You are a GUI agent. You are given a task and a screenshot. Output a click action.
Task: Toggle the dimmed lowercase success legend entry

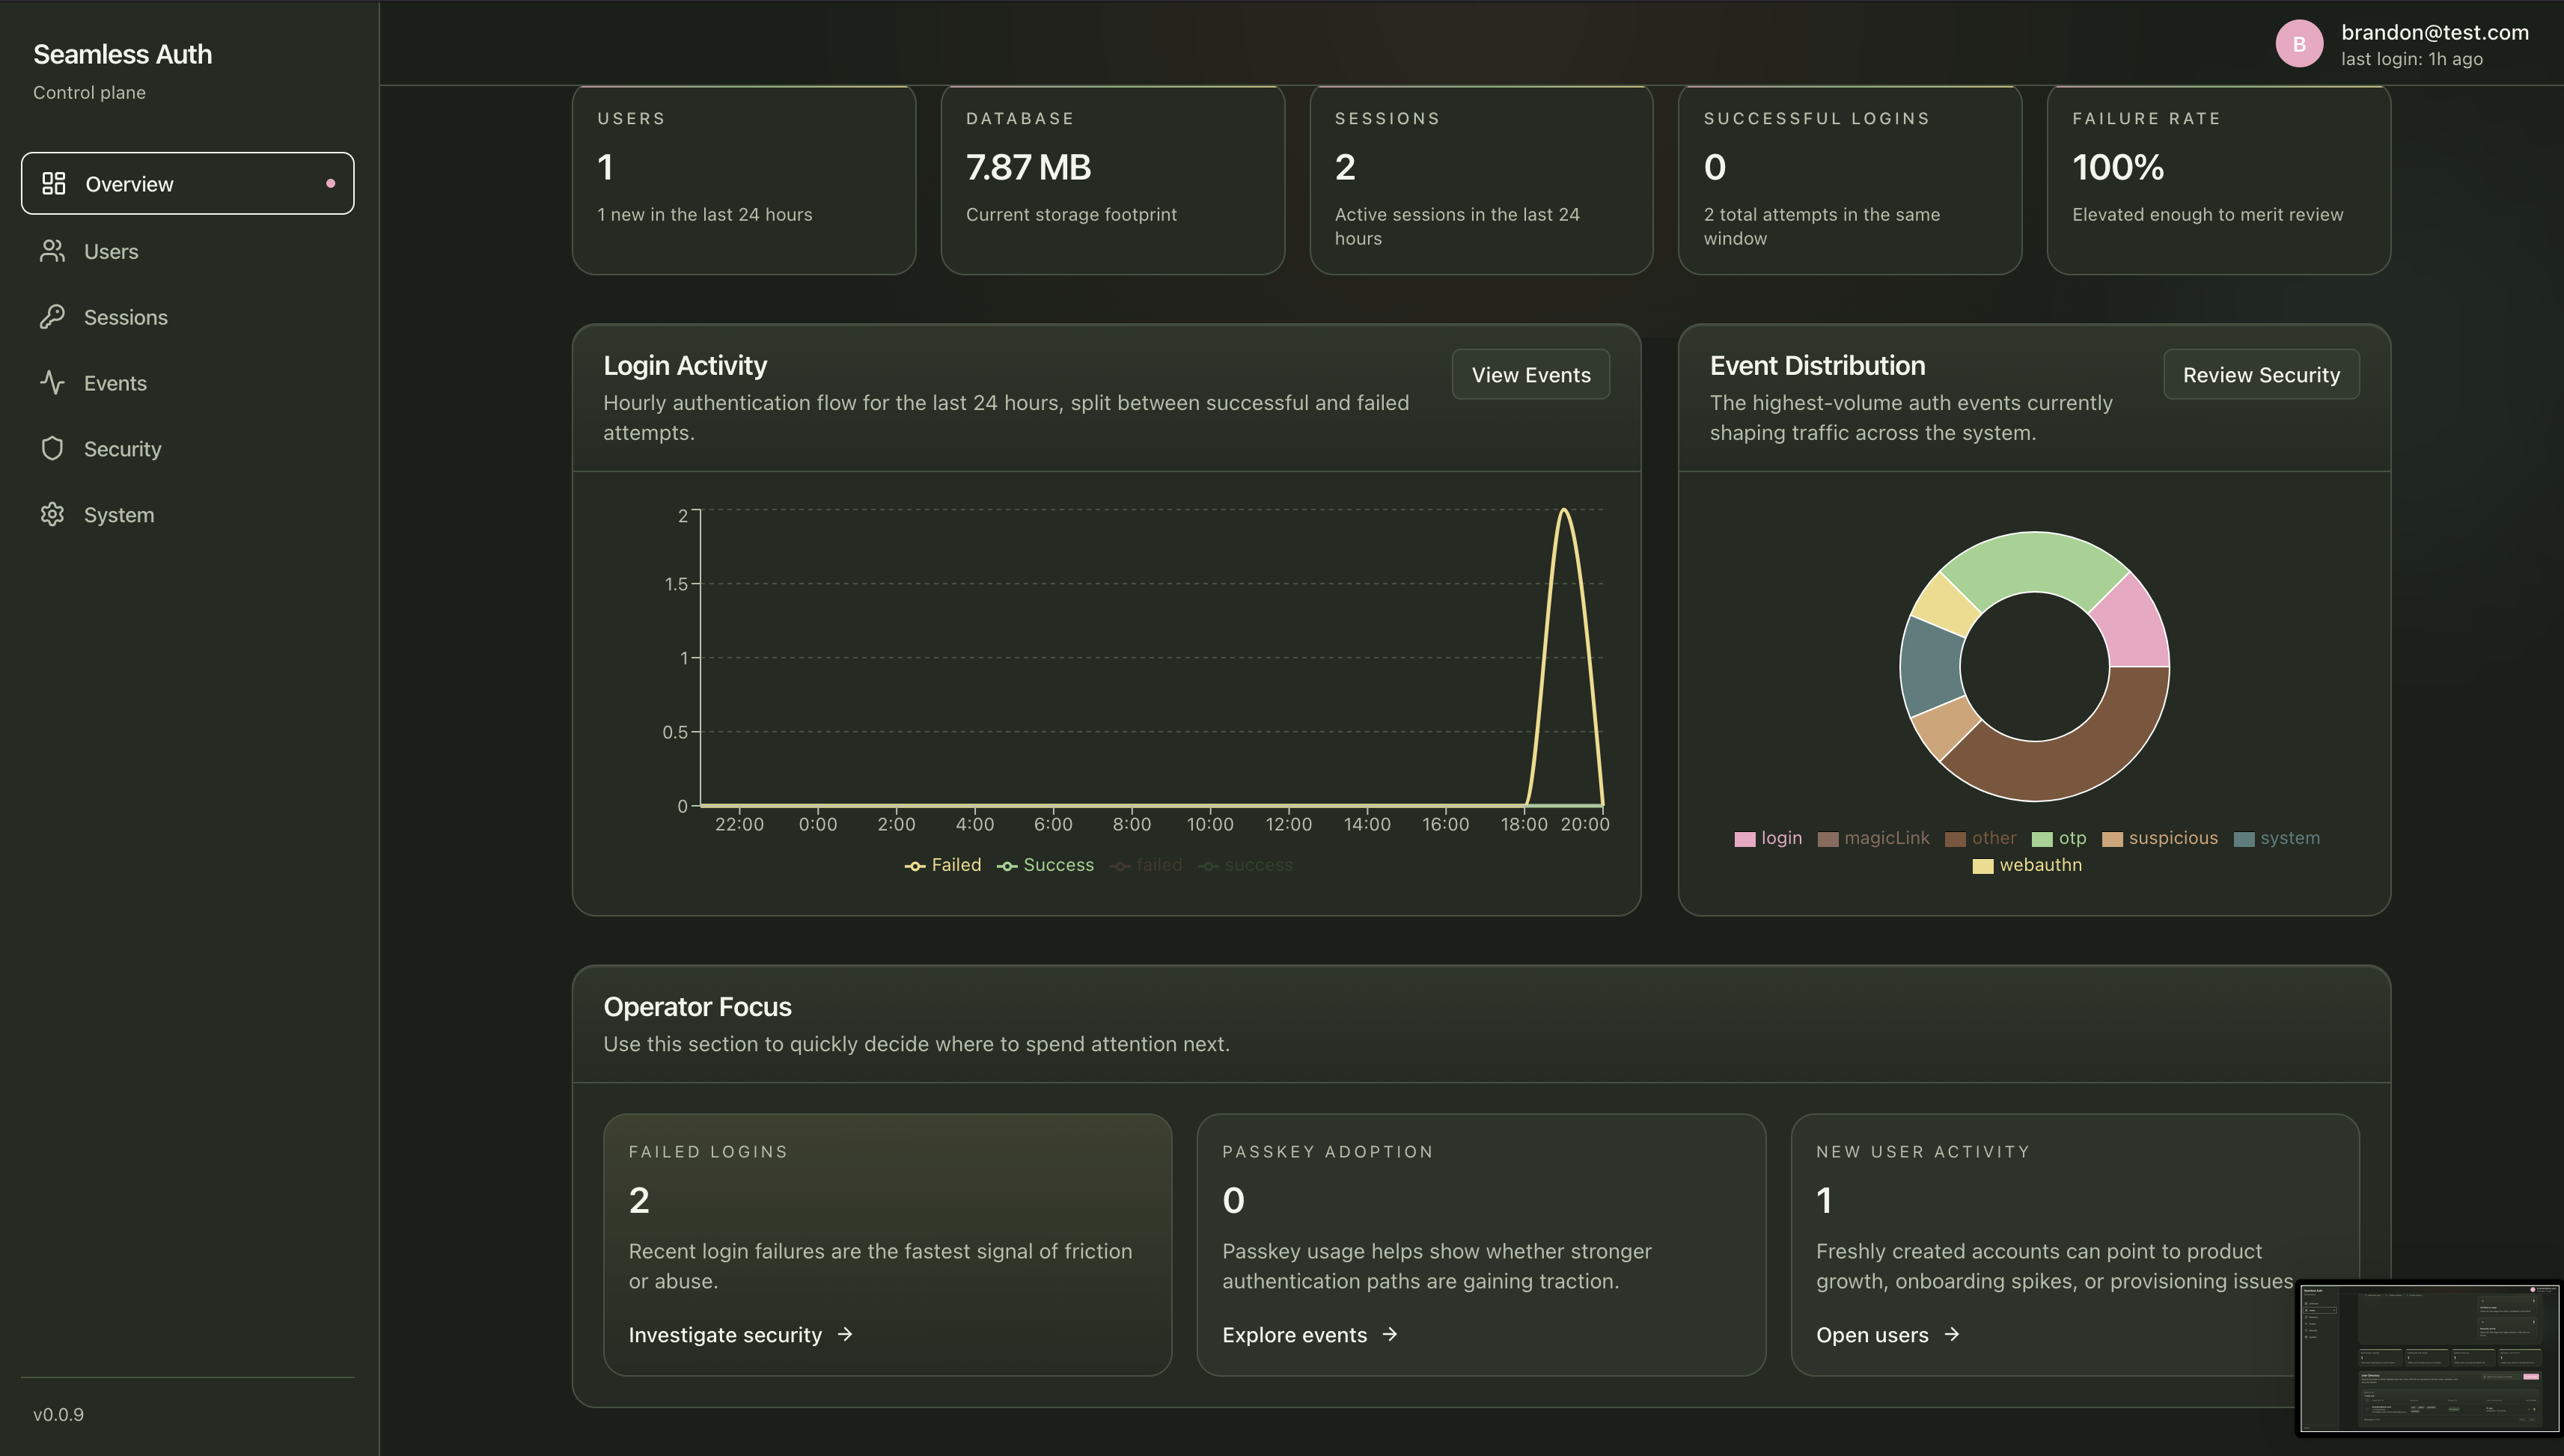[x=1245, y=865]
